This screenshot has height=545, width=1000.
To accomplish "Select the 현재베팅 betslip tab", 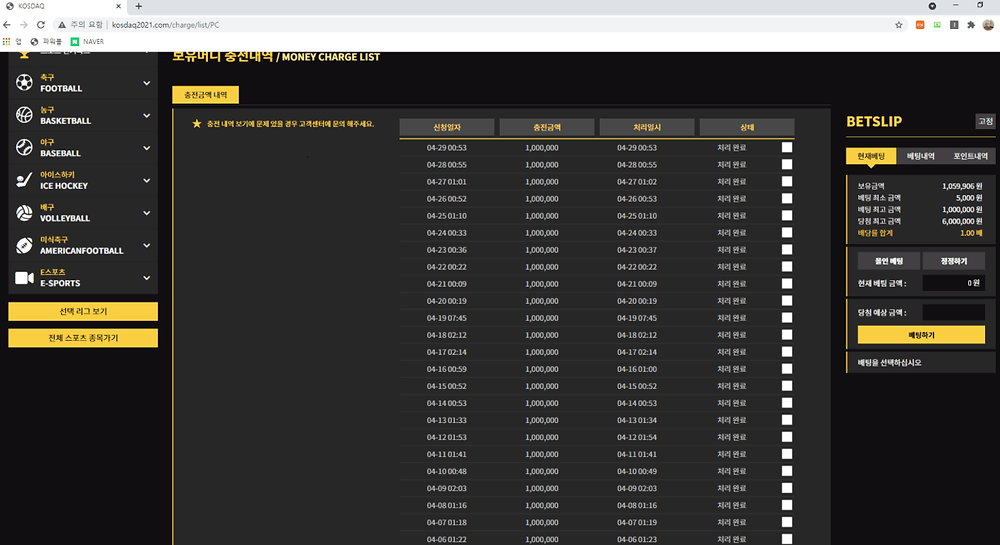I will point(871,156).
